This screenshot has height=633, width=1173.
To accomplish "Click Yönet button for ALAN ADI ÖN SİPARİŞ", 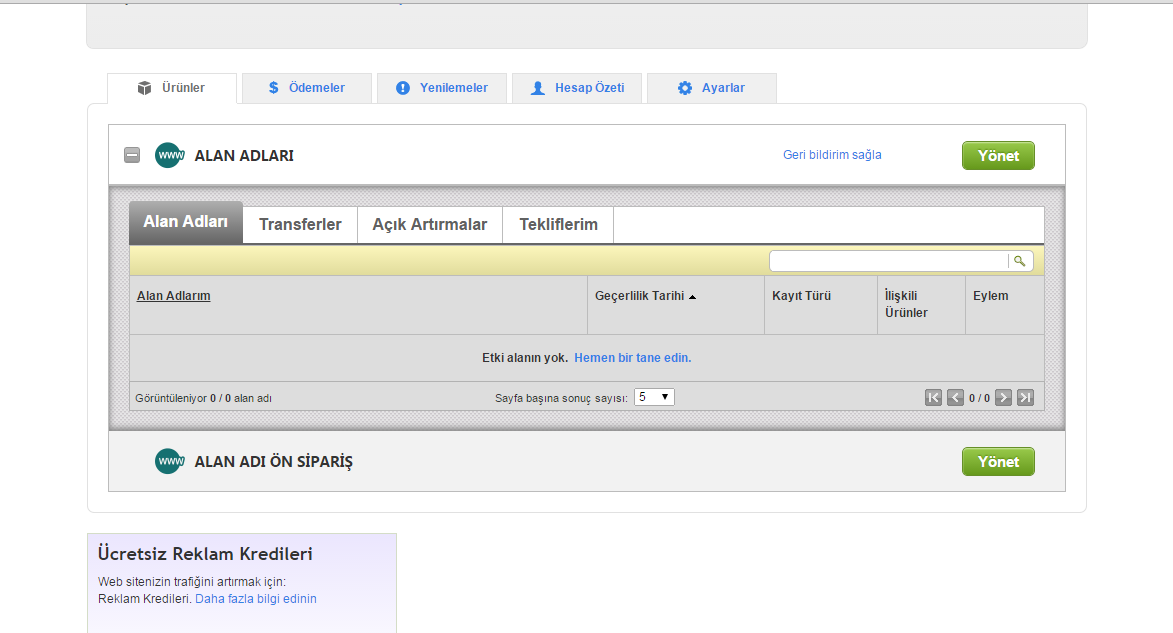I will 998,462.
